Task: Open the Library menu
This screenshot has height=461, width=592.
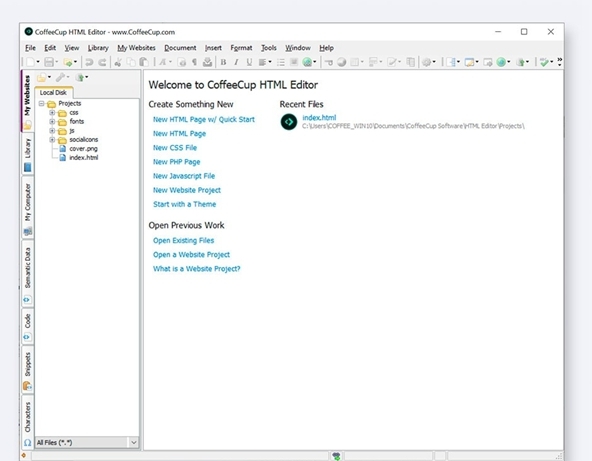Action: coord(98,48)
